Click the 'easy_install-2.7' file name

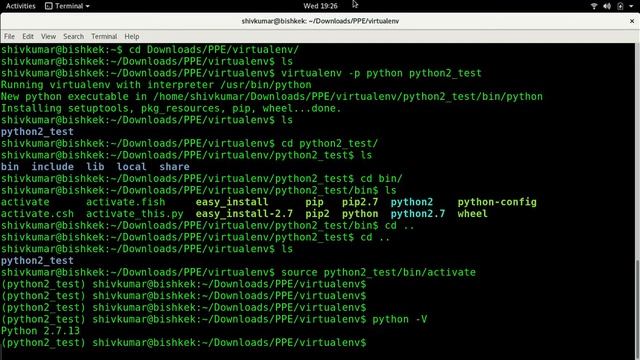pyautogui.click(x=244, y=214)
